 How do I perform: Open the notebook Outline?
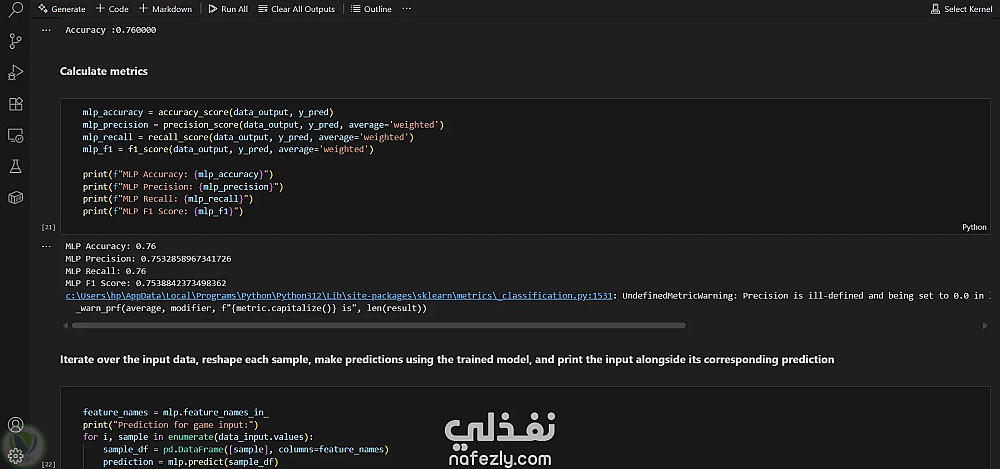(x=371, y=9)
